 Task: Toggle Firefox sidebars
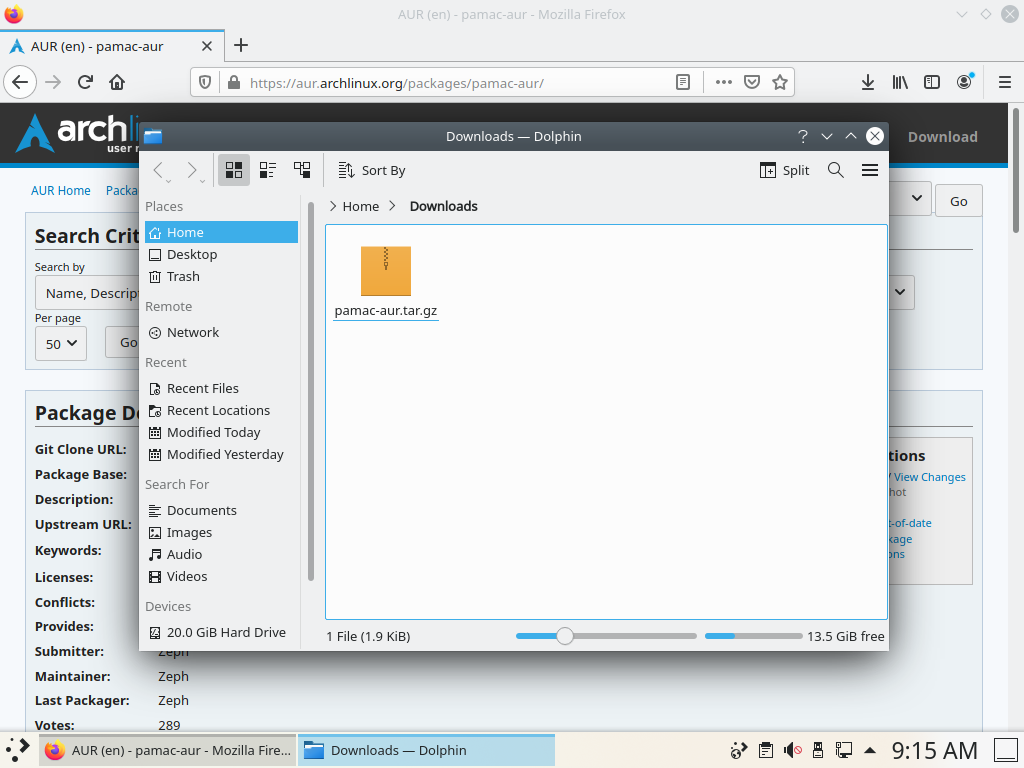point(932,82)
